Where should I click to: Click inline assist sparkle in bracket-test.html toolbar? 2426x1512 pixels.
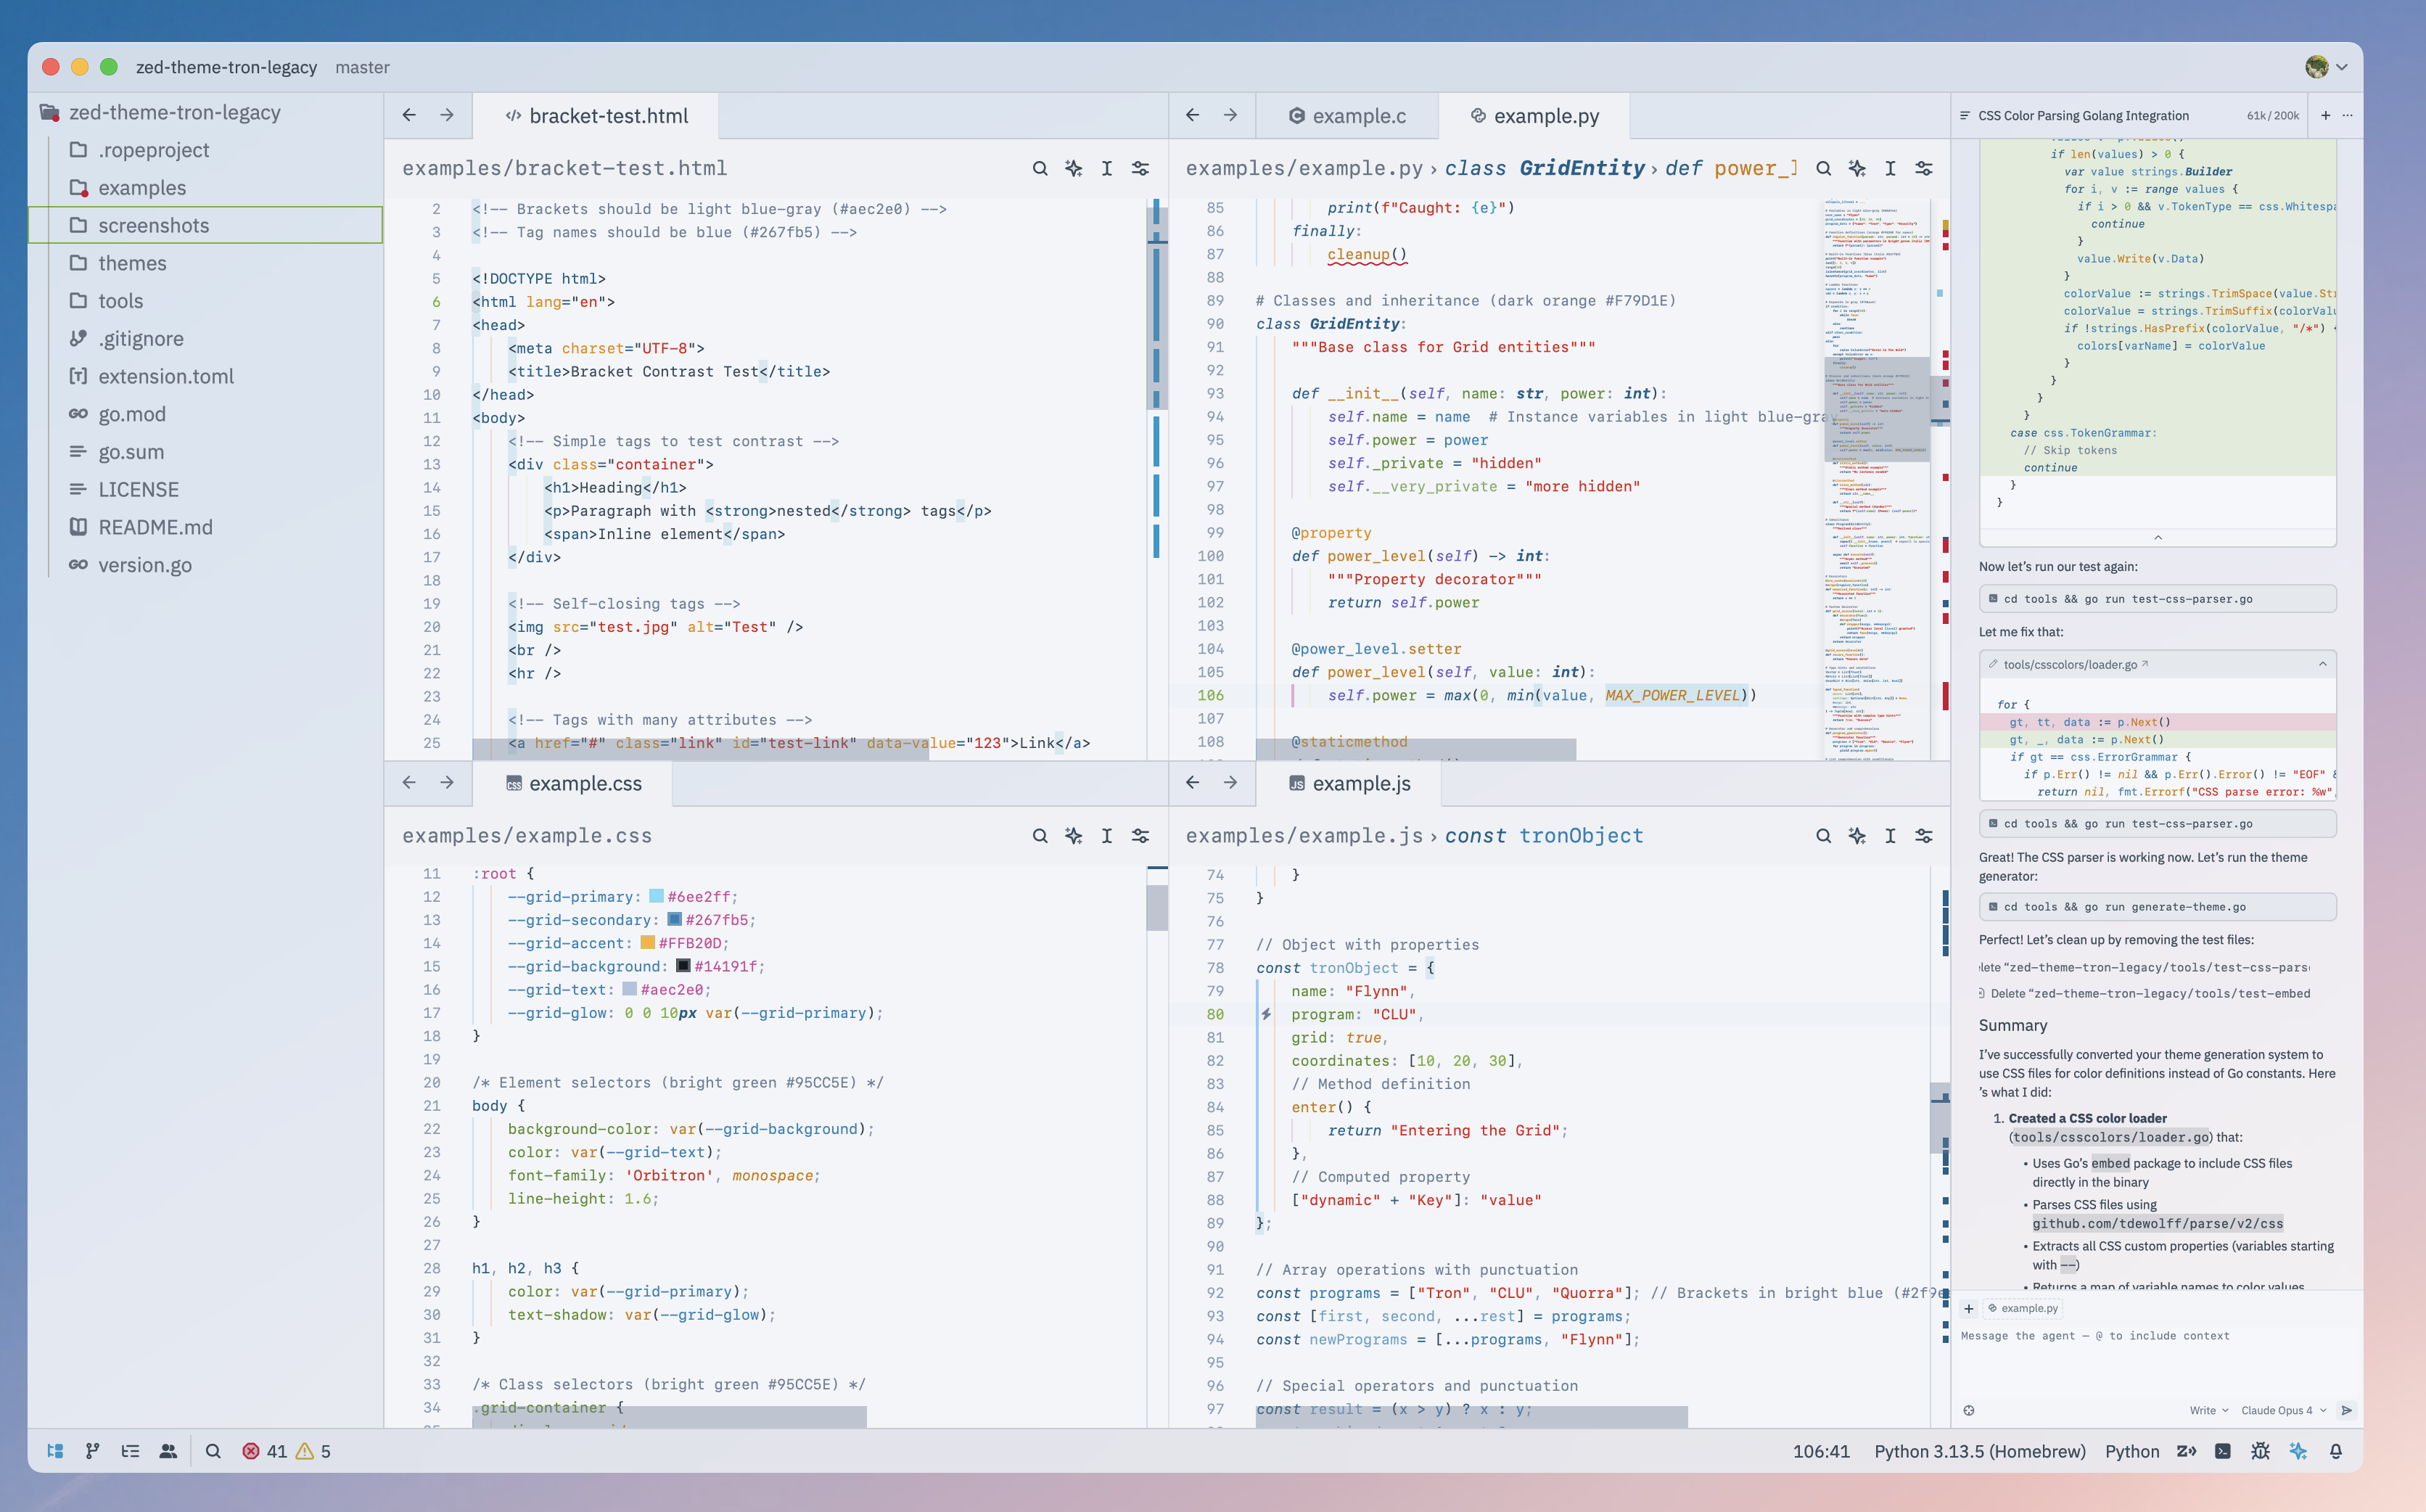click(x=1073, y=168)
